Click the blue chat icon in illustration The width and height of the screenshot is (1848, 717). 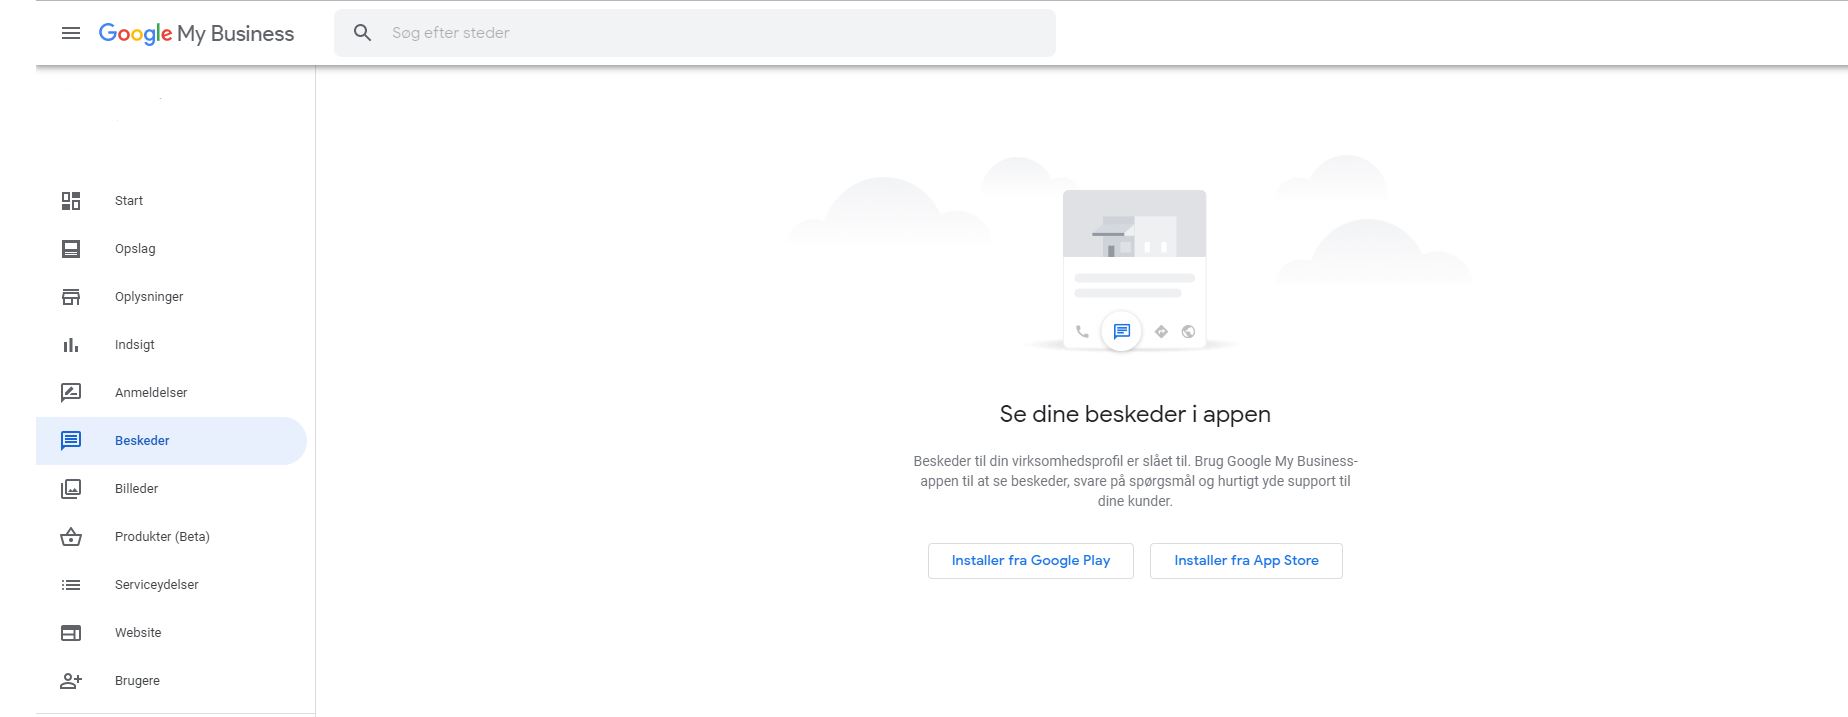point(1121,331)
